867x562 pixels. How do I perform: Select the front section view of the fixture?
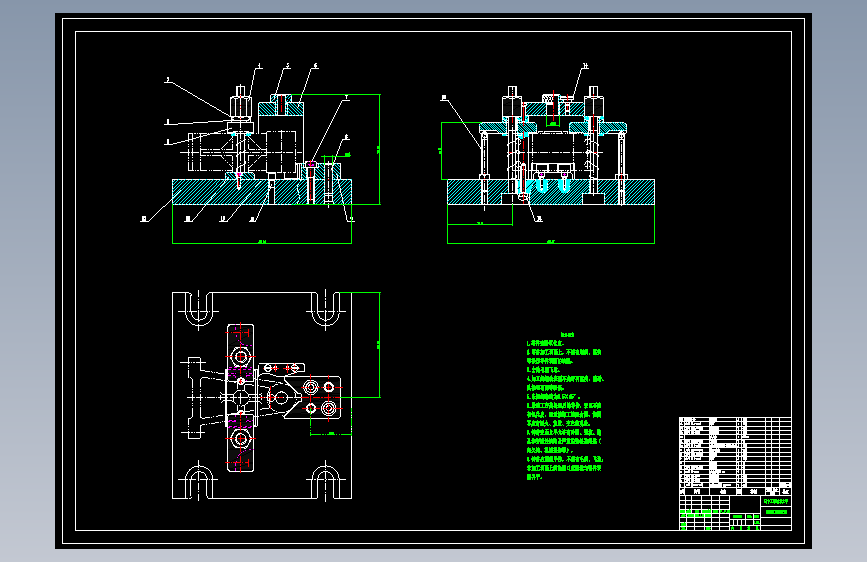(x=260, y=154)
